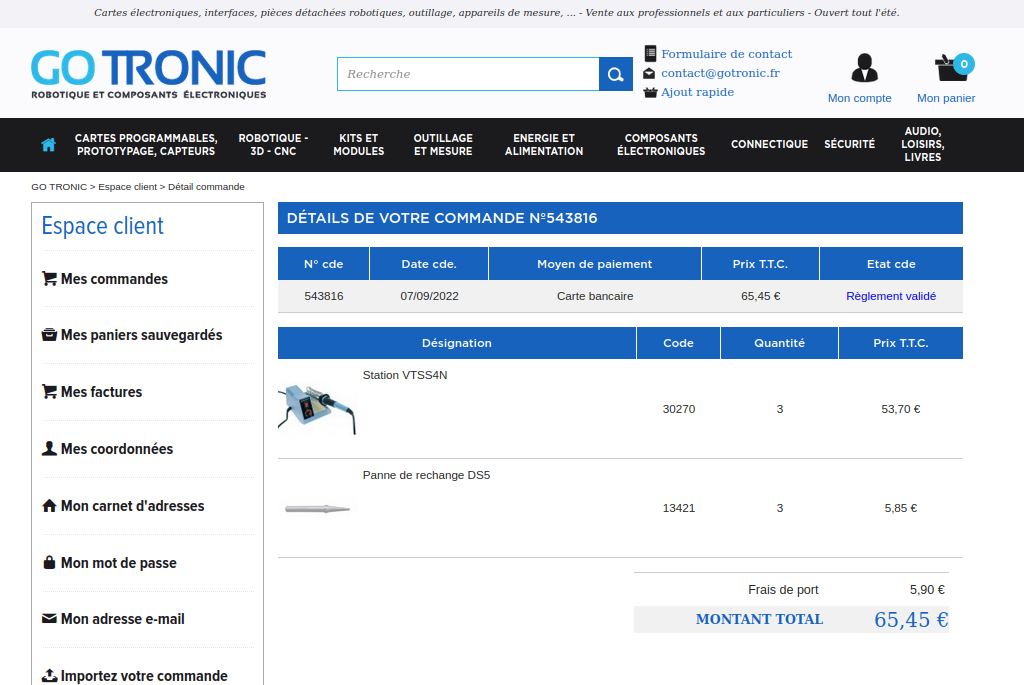
Task: Click the Formulaire de contact link
Action: coord(726,54)
